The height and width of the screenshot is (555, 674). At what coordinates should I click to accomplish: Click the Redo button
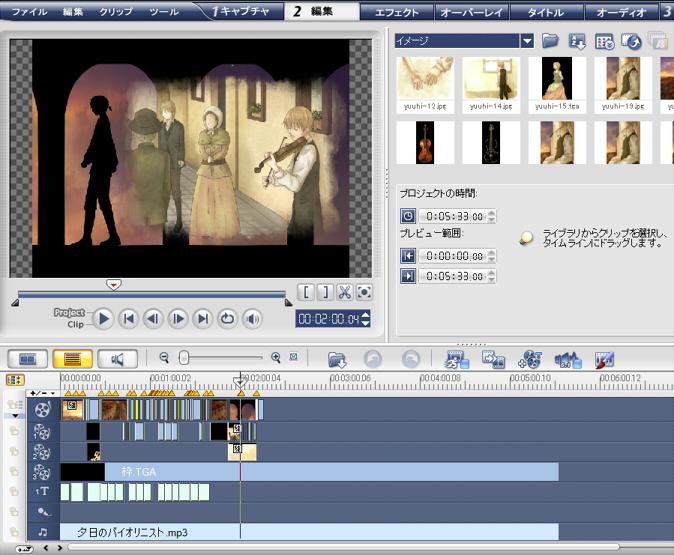[411, 359]
